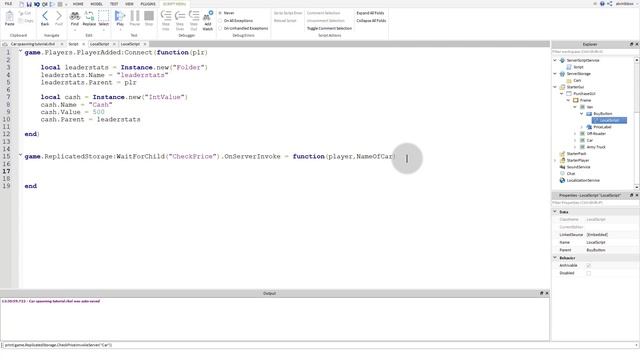The image size is (640, 360).
Task: Switch to the MODEL ribbon tab
Action: pos(97,4)
